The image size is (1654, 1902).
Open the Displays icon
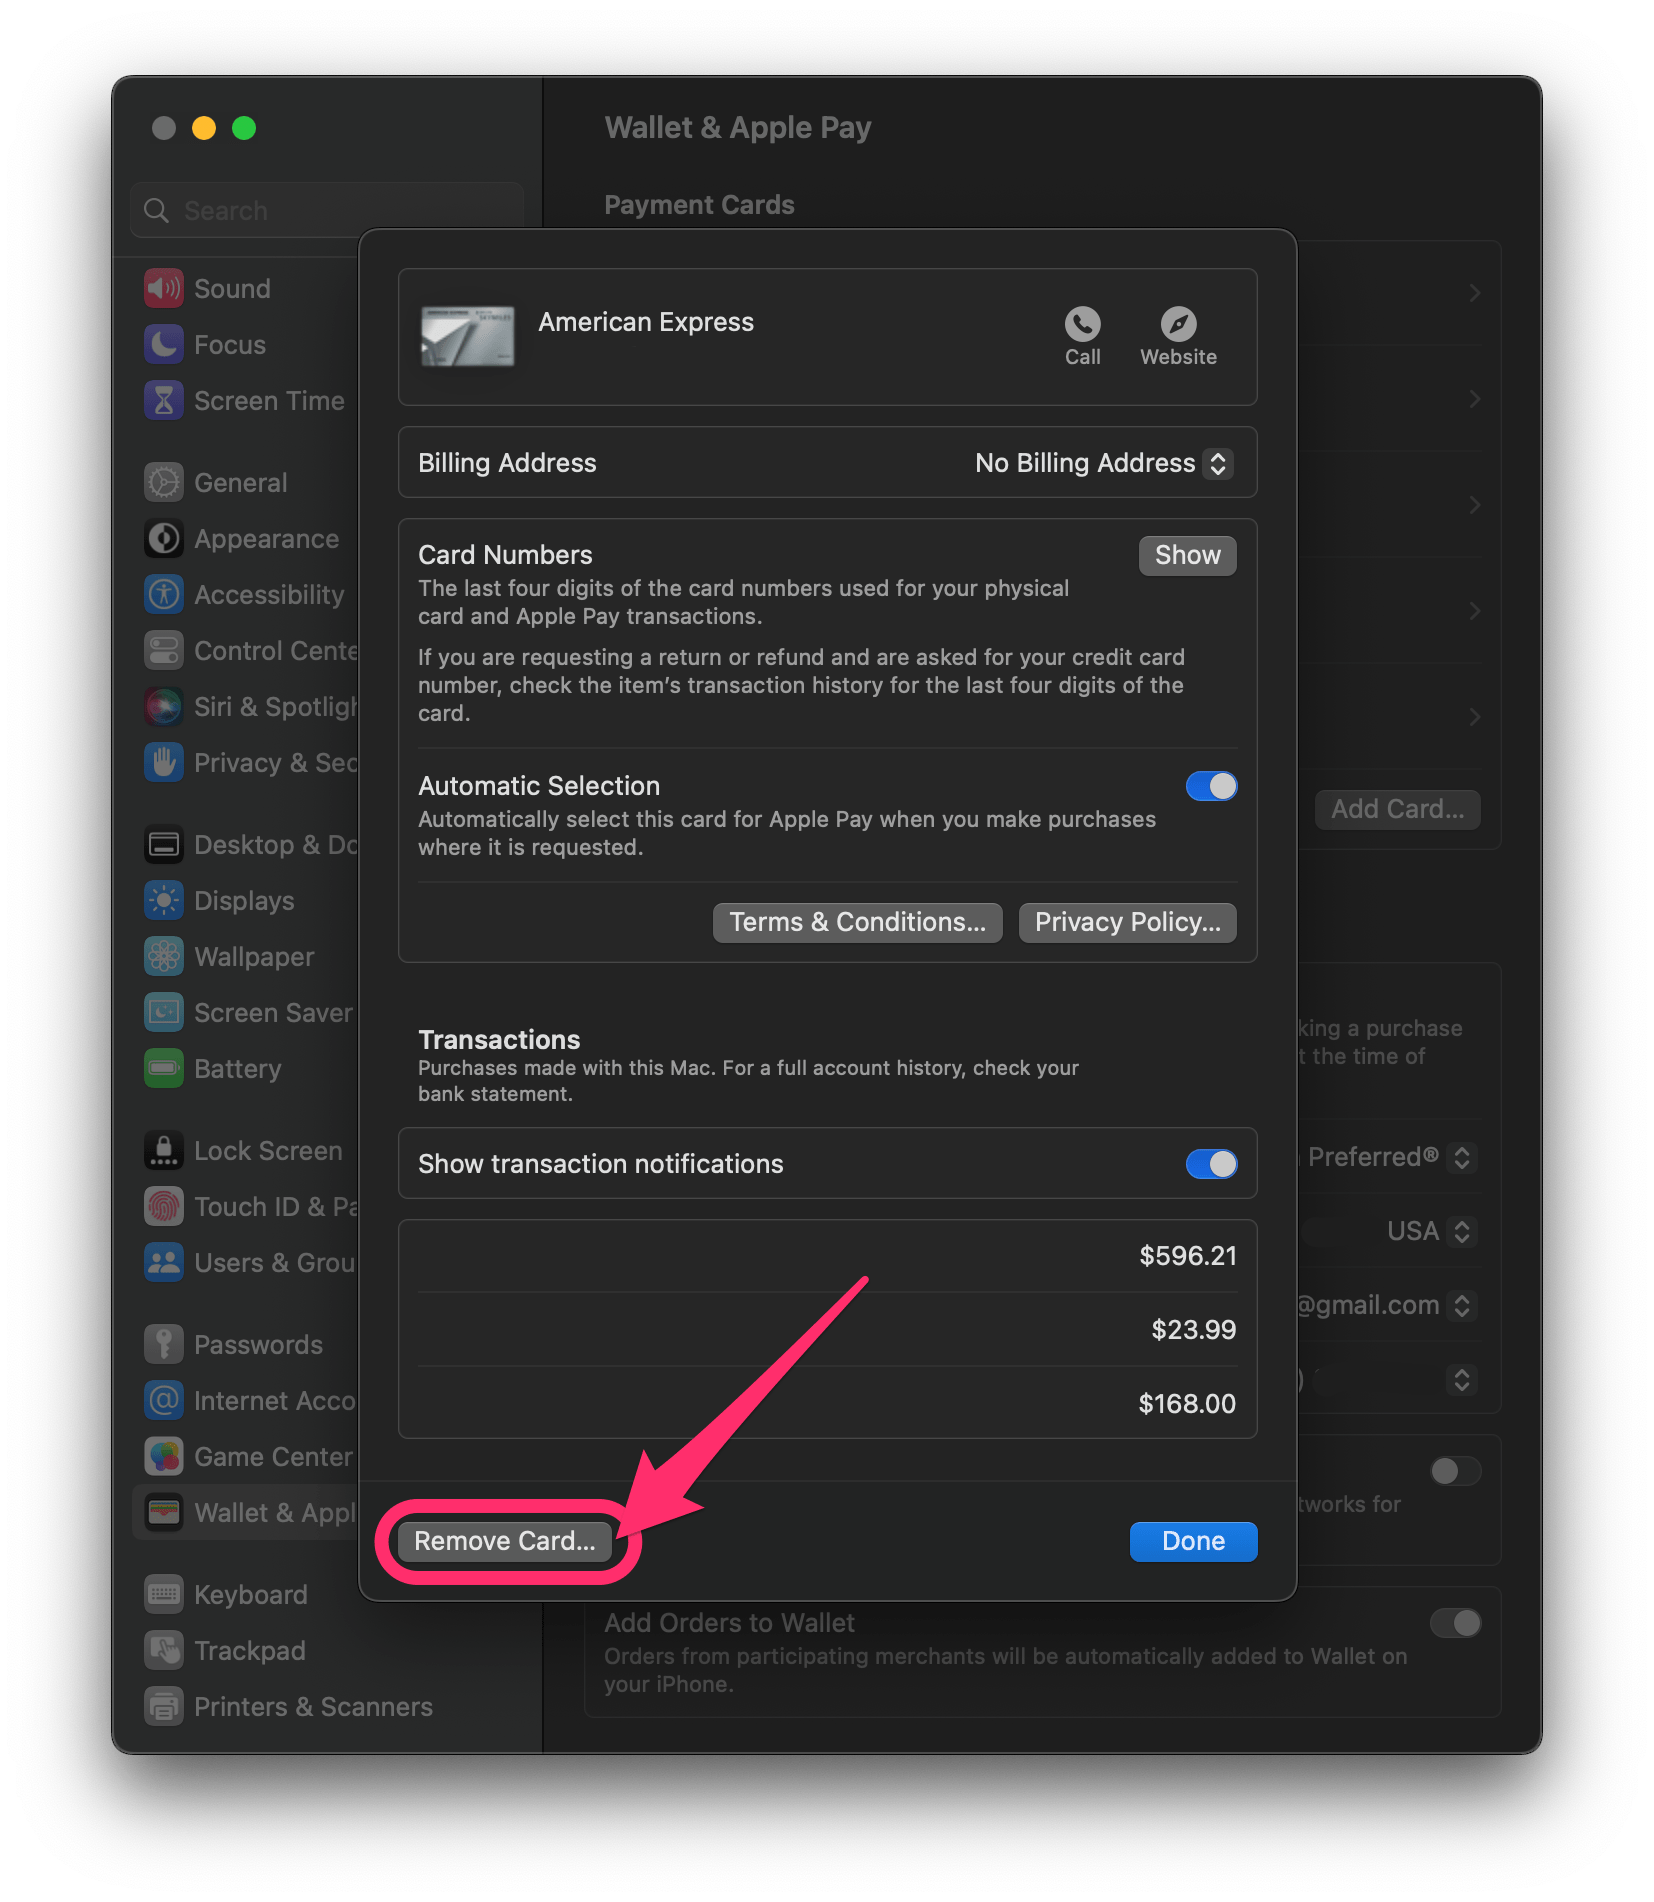(164, 900)
